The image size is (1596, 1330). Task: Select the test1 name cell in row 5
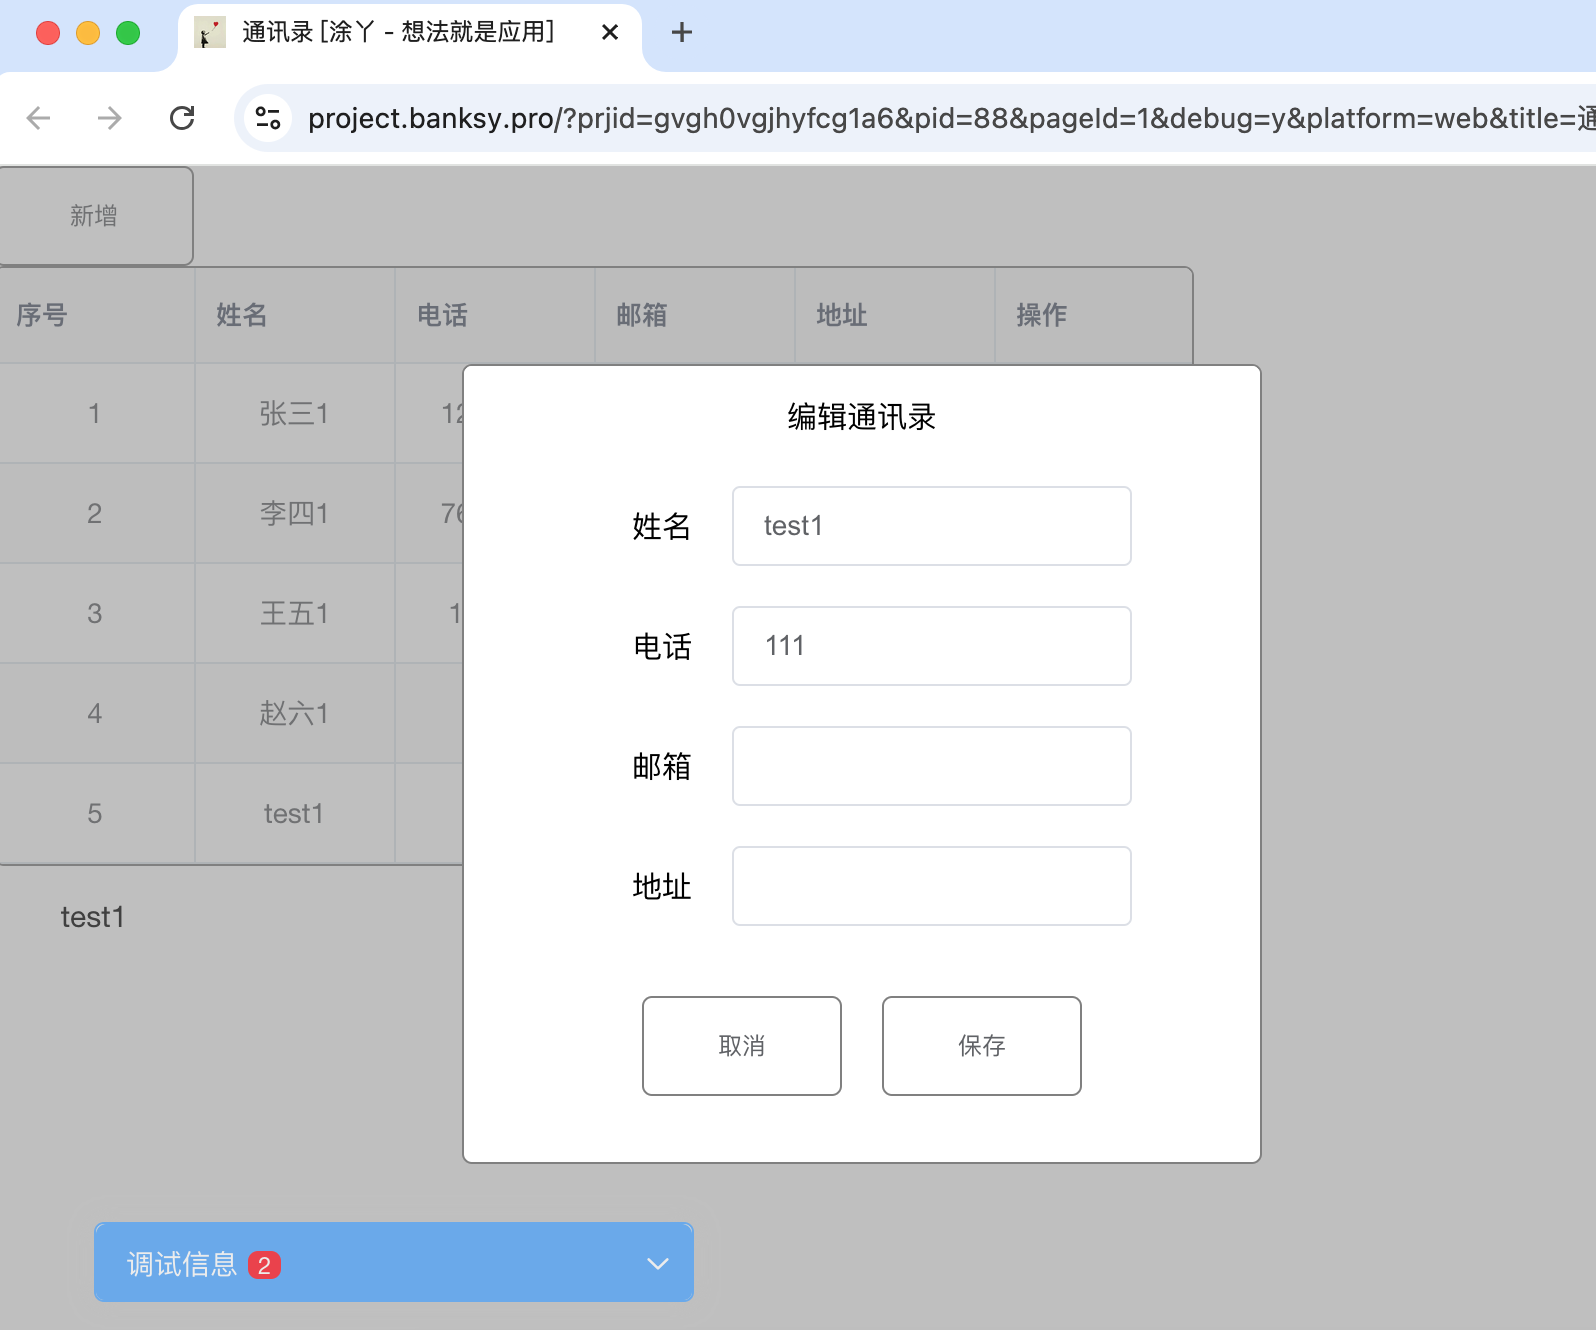(x=294, y=813)
